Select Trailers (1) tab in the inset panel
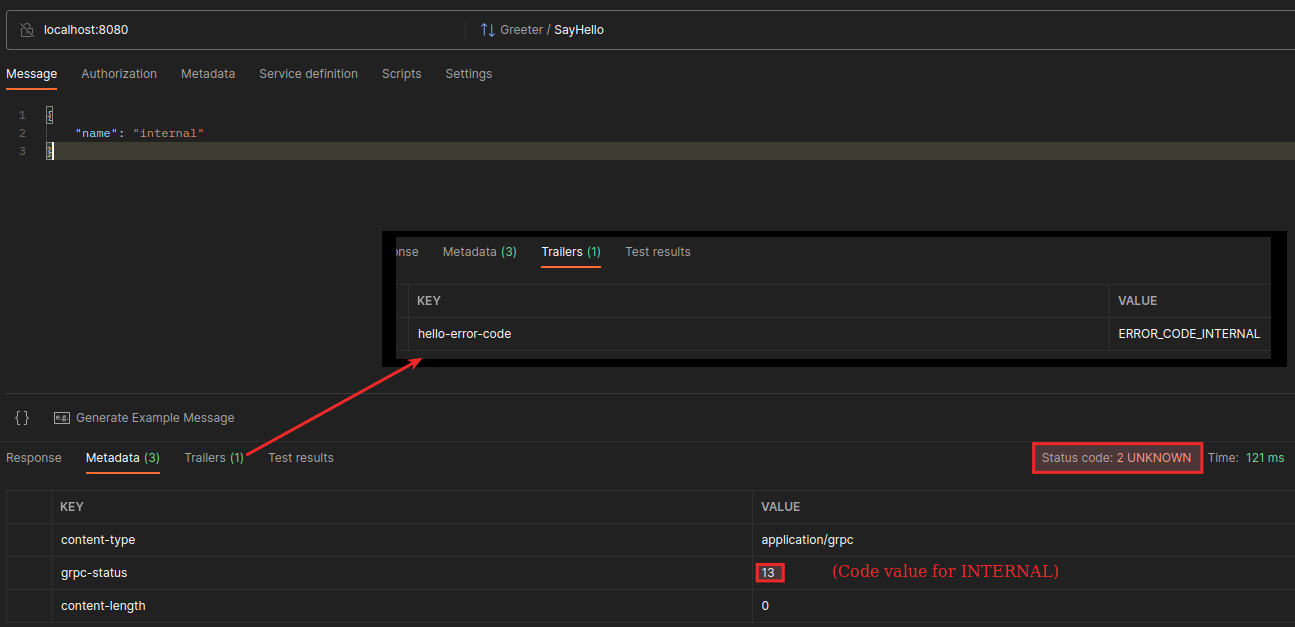Viewport: 1295px width, 627px height. [571, 252]
